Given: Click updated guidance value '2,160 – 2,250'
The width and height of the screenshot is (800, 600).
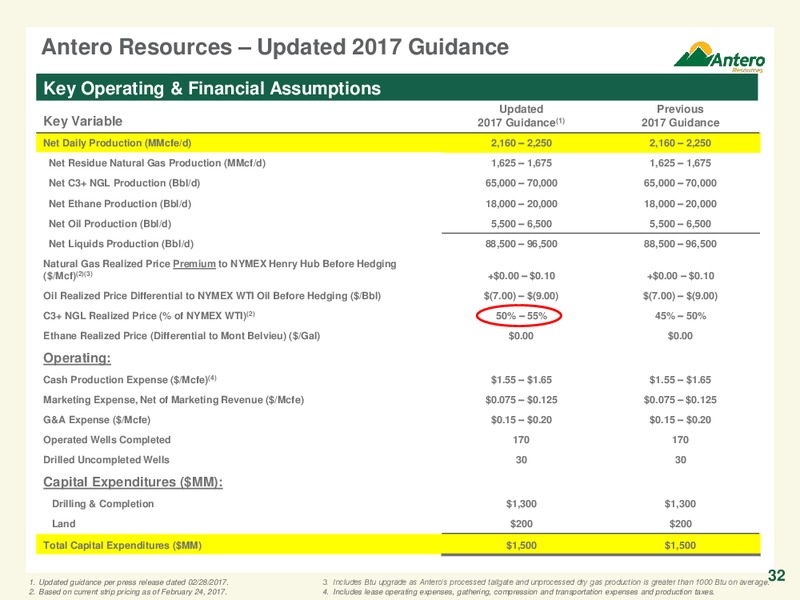Looking at the screenshot, I should pos(521,143).
